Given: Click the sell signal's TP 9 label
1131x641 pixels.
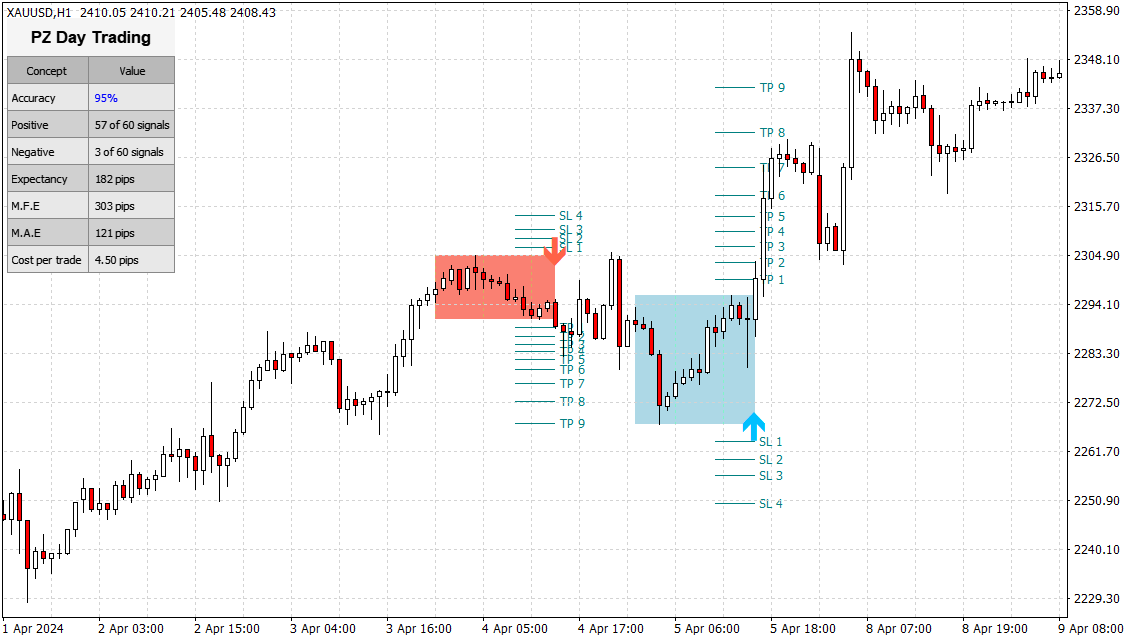Looking at the screenshot, I should click(572, 423).
